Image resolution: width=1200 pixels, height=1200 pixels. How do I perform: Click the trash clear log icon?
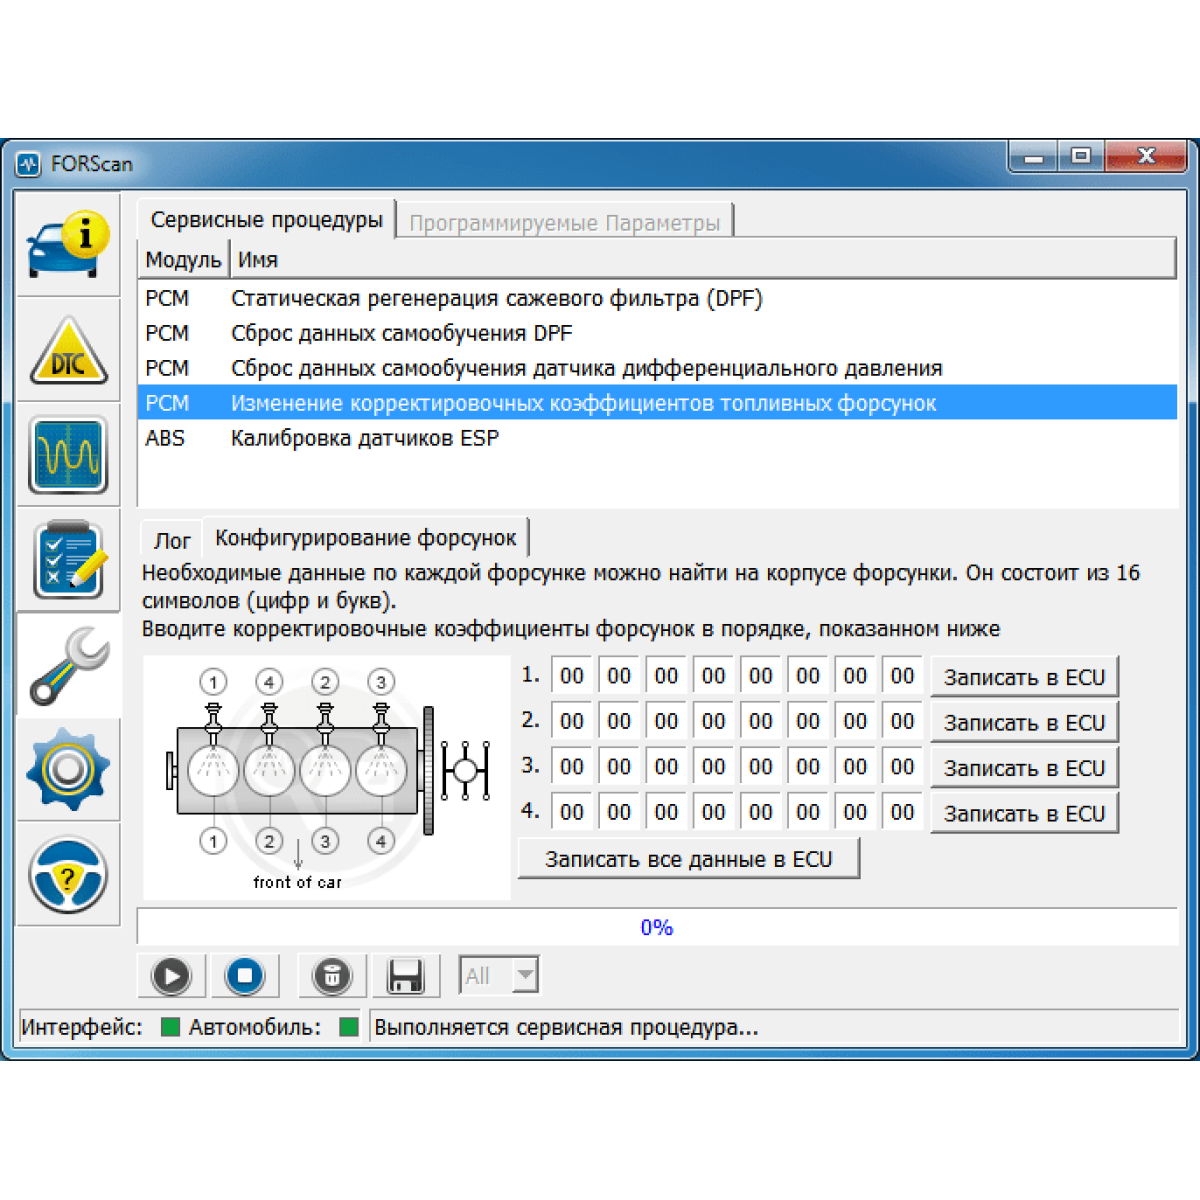(x=332, y=976)
